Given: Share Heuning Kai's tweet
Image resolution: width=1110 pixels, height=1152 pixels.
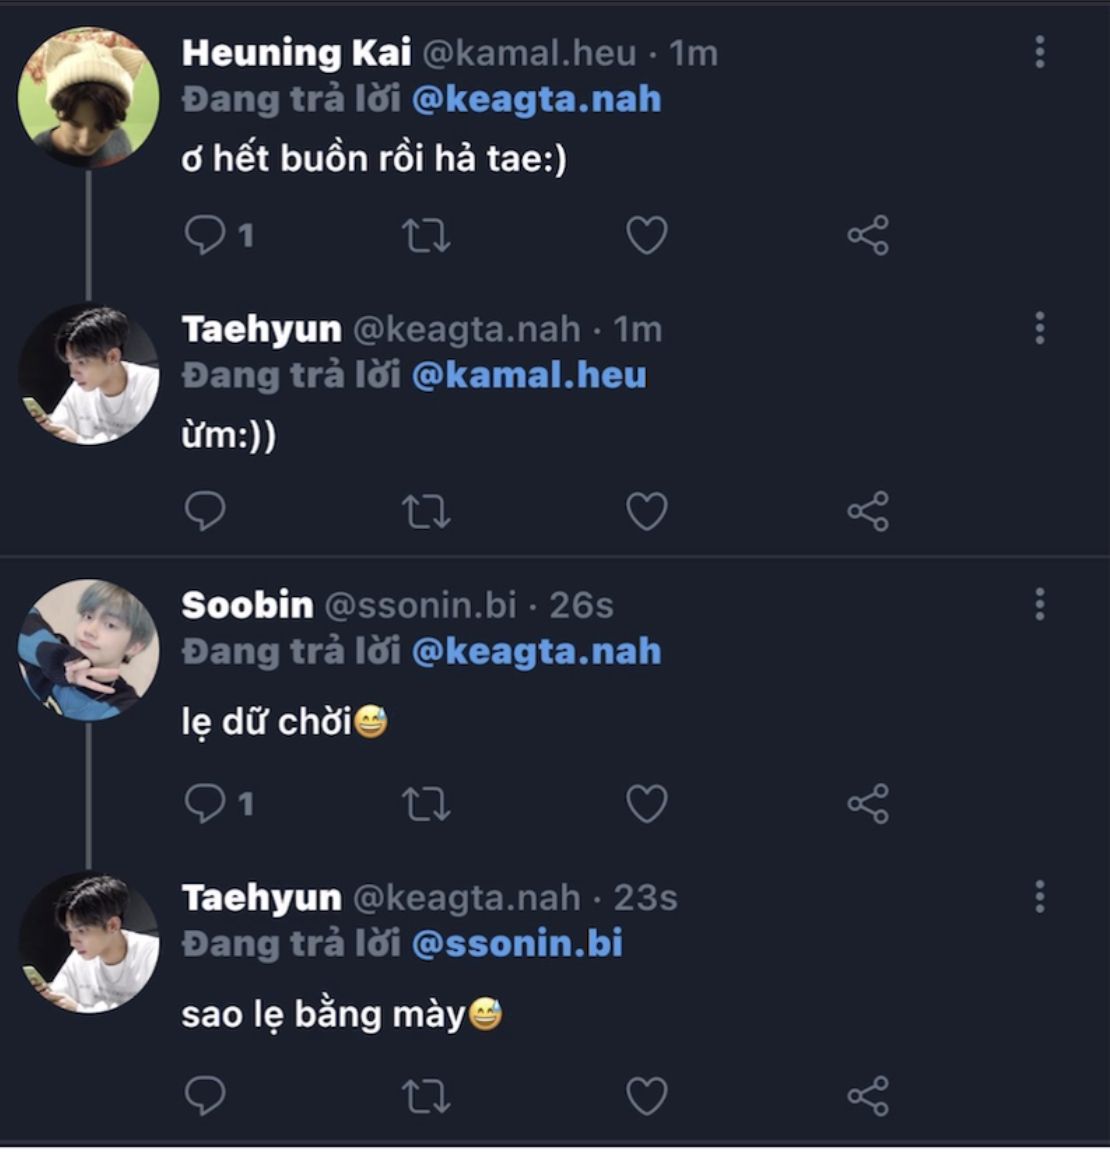Looking at the screenshot, I should click(x=867, y=236).
